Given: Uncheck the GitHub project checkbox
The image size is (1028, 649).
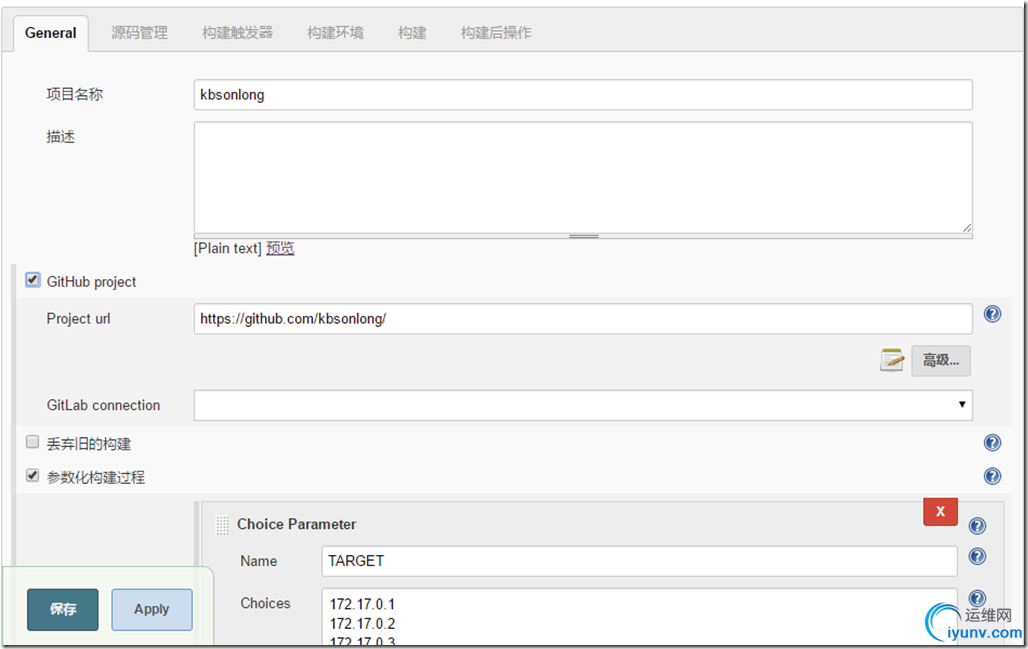Looking at the screenshot, I should coord(32,281).
